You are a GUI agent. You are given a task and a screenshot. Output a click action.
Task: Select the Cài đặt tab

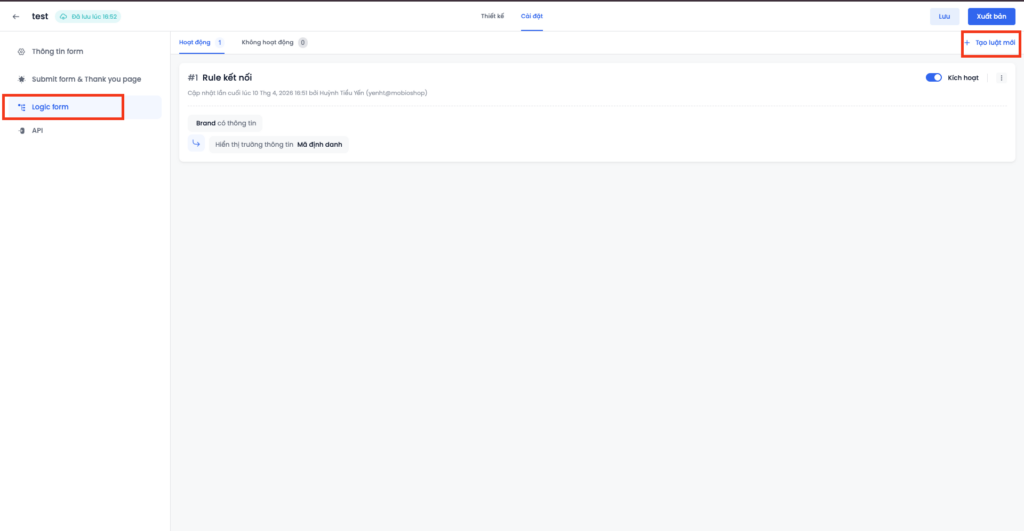click(531, 16)
